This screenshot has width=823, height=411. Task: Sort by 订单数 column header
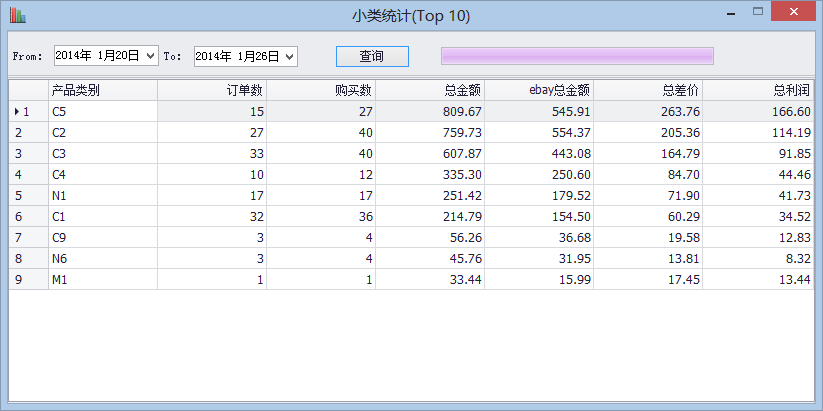point(212,90)
